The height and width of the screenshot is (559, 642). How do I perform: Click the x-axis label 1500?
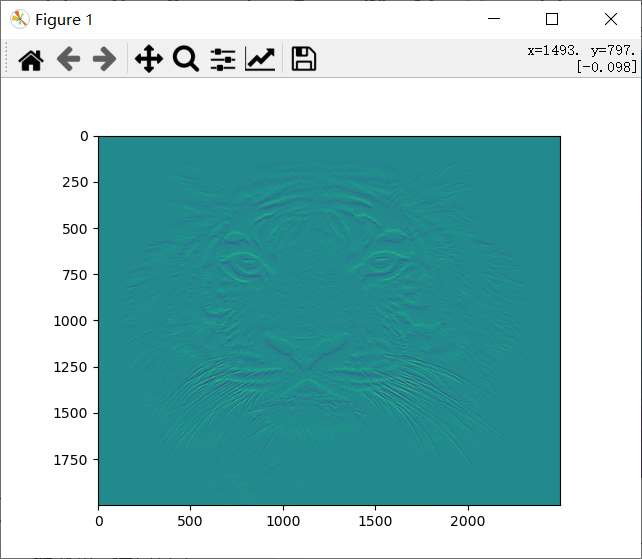coord(375,521)
